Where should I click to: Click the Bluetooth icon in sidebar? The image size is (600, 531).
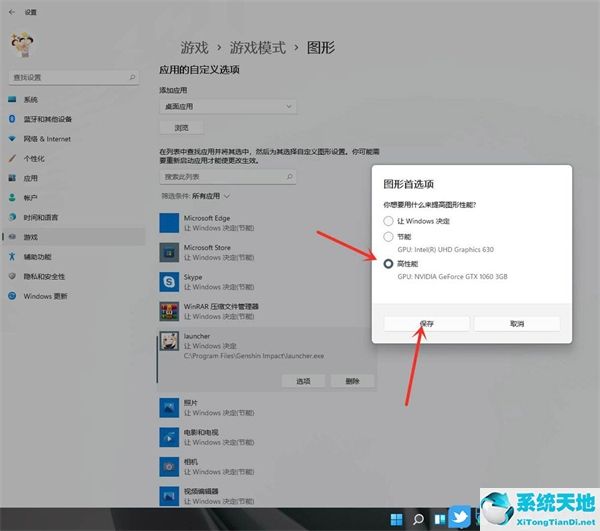click(x=12, y=119)
